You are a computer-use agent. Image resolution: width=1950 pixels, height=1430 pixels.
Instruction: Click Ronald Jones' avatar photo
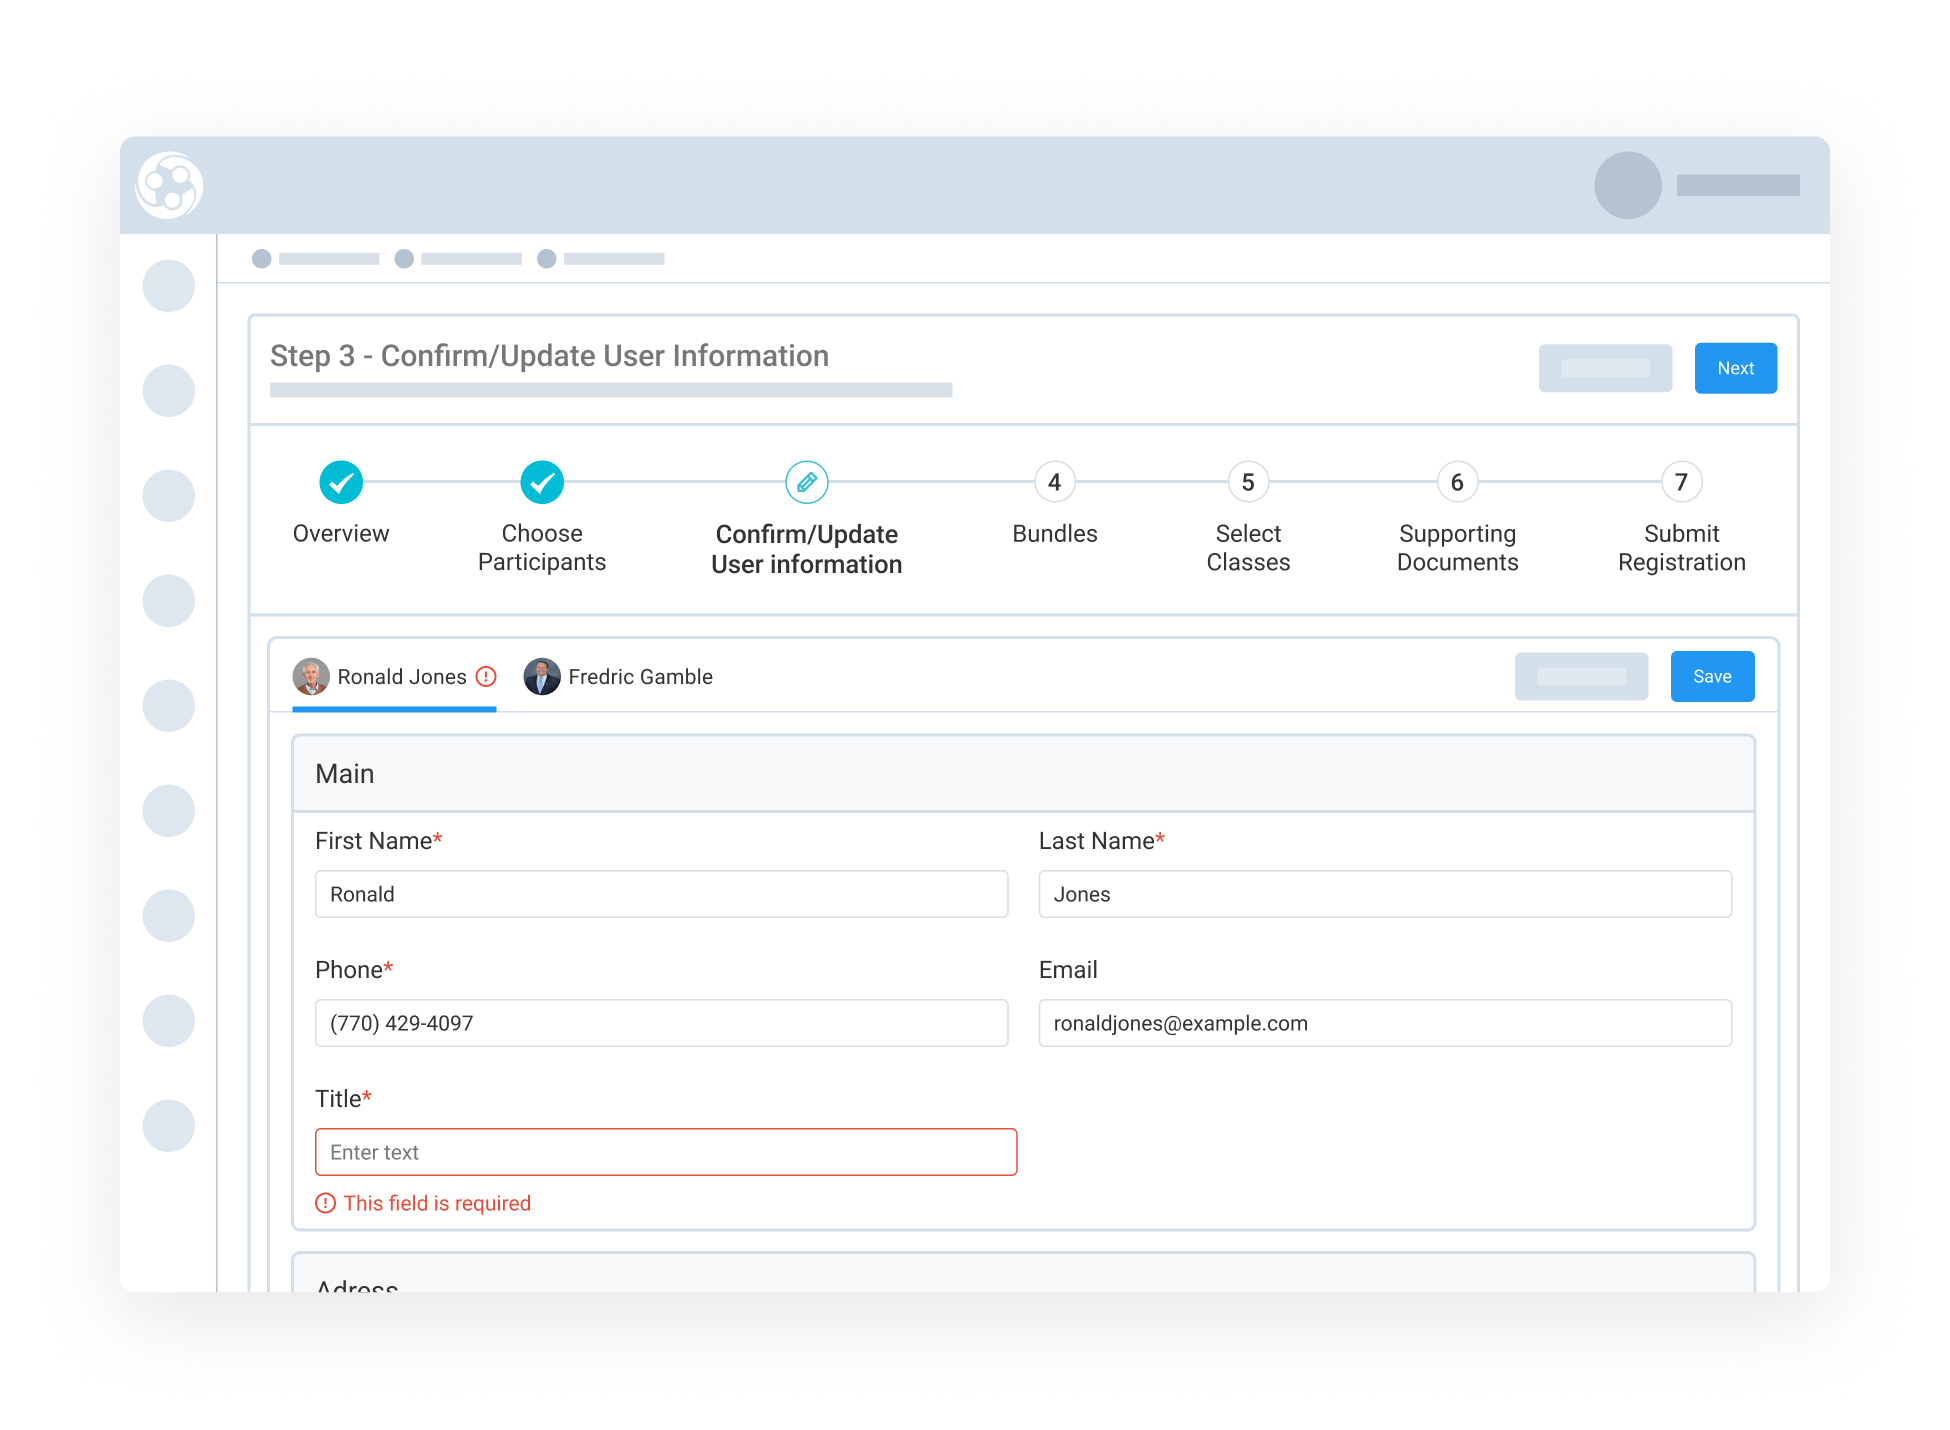click(311, 677)
